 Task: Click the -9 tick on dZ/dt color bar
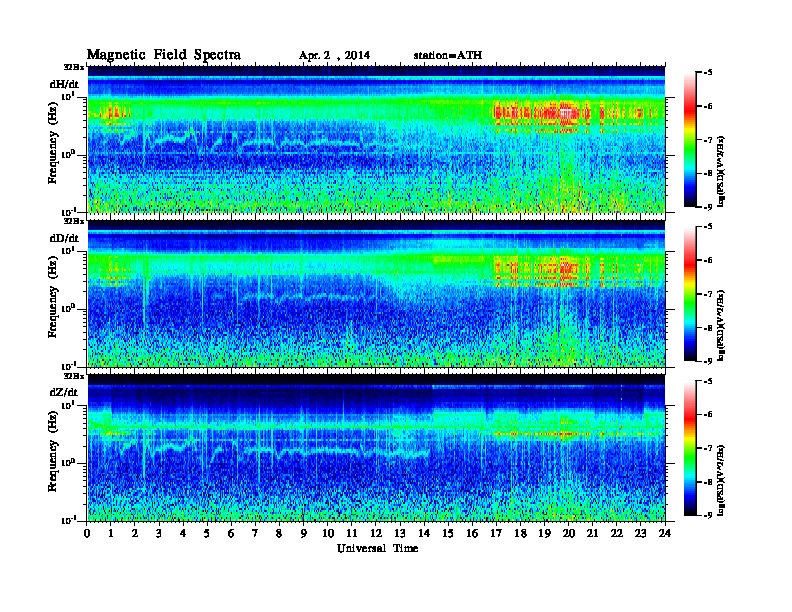[x=708, y=515]
